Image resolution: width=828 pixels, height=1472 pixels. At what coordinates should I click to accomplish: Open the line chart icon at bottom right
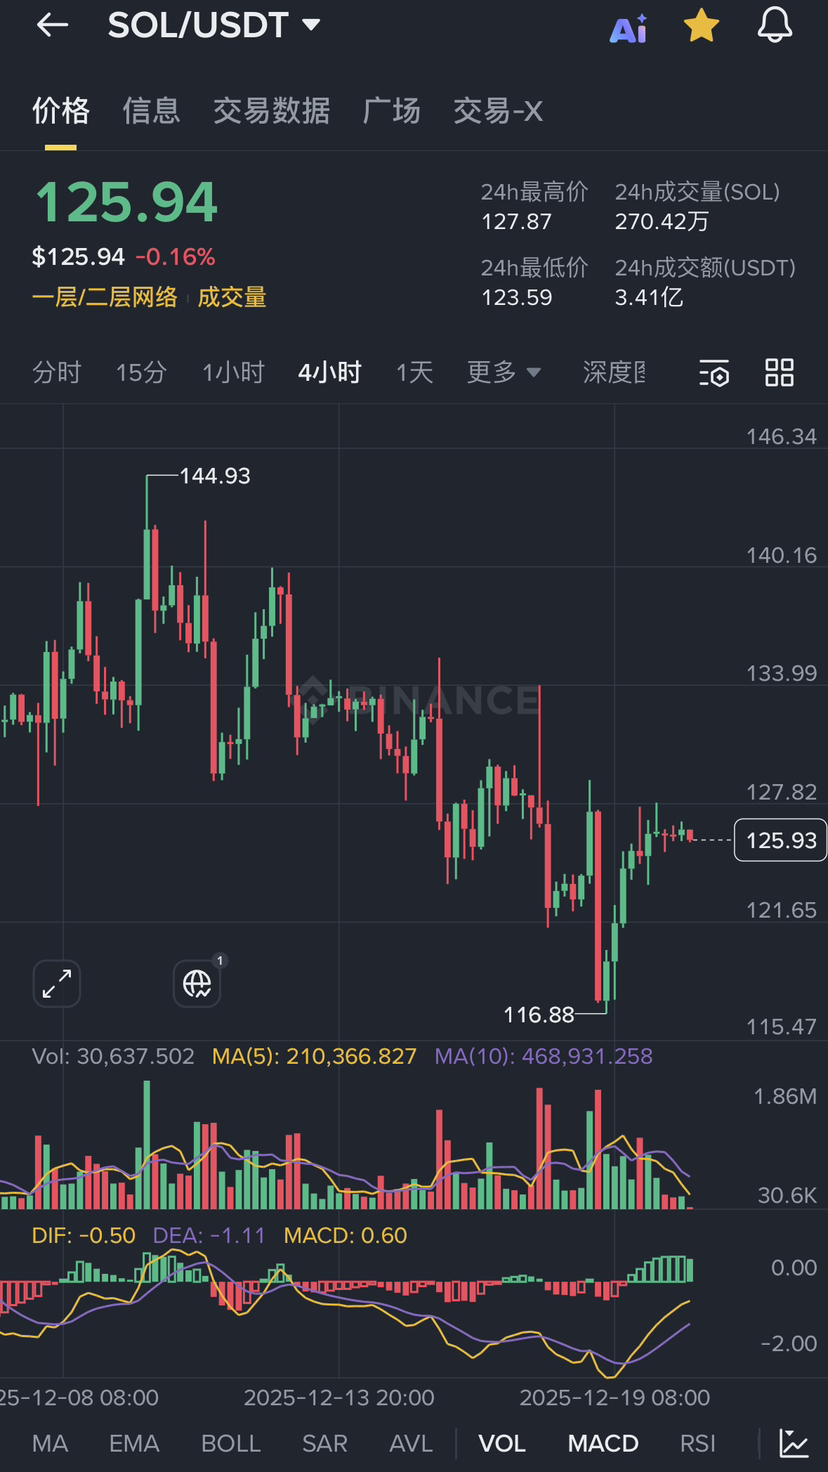(x=794, y=1443)
